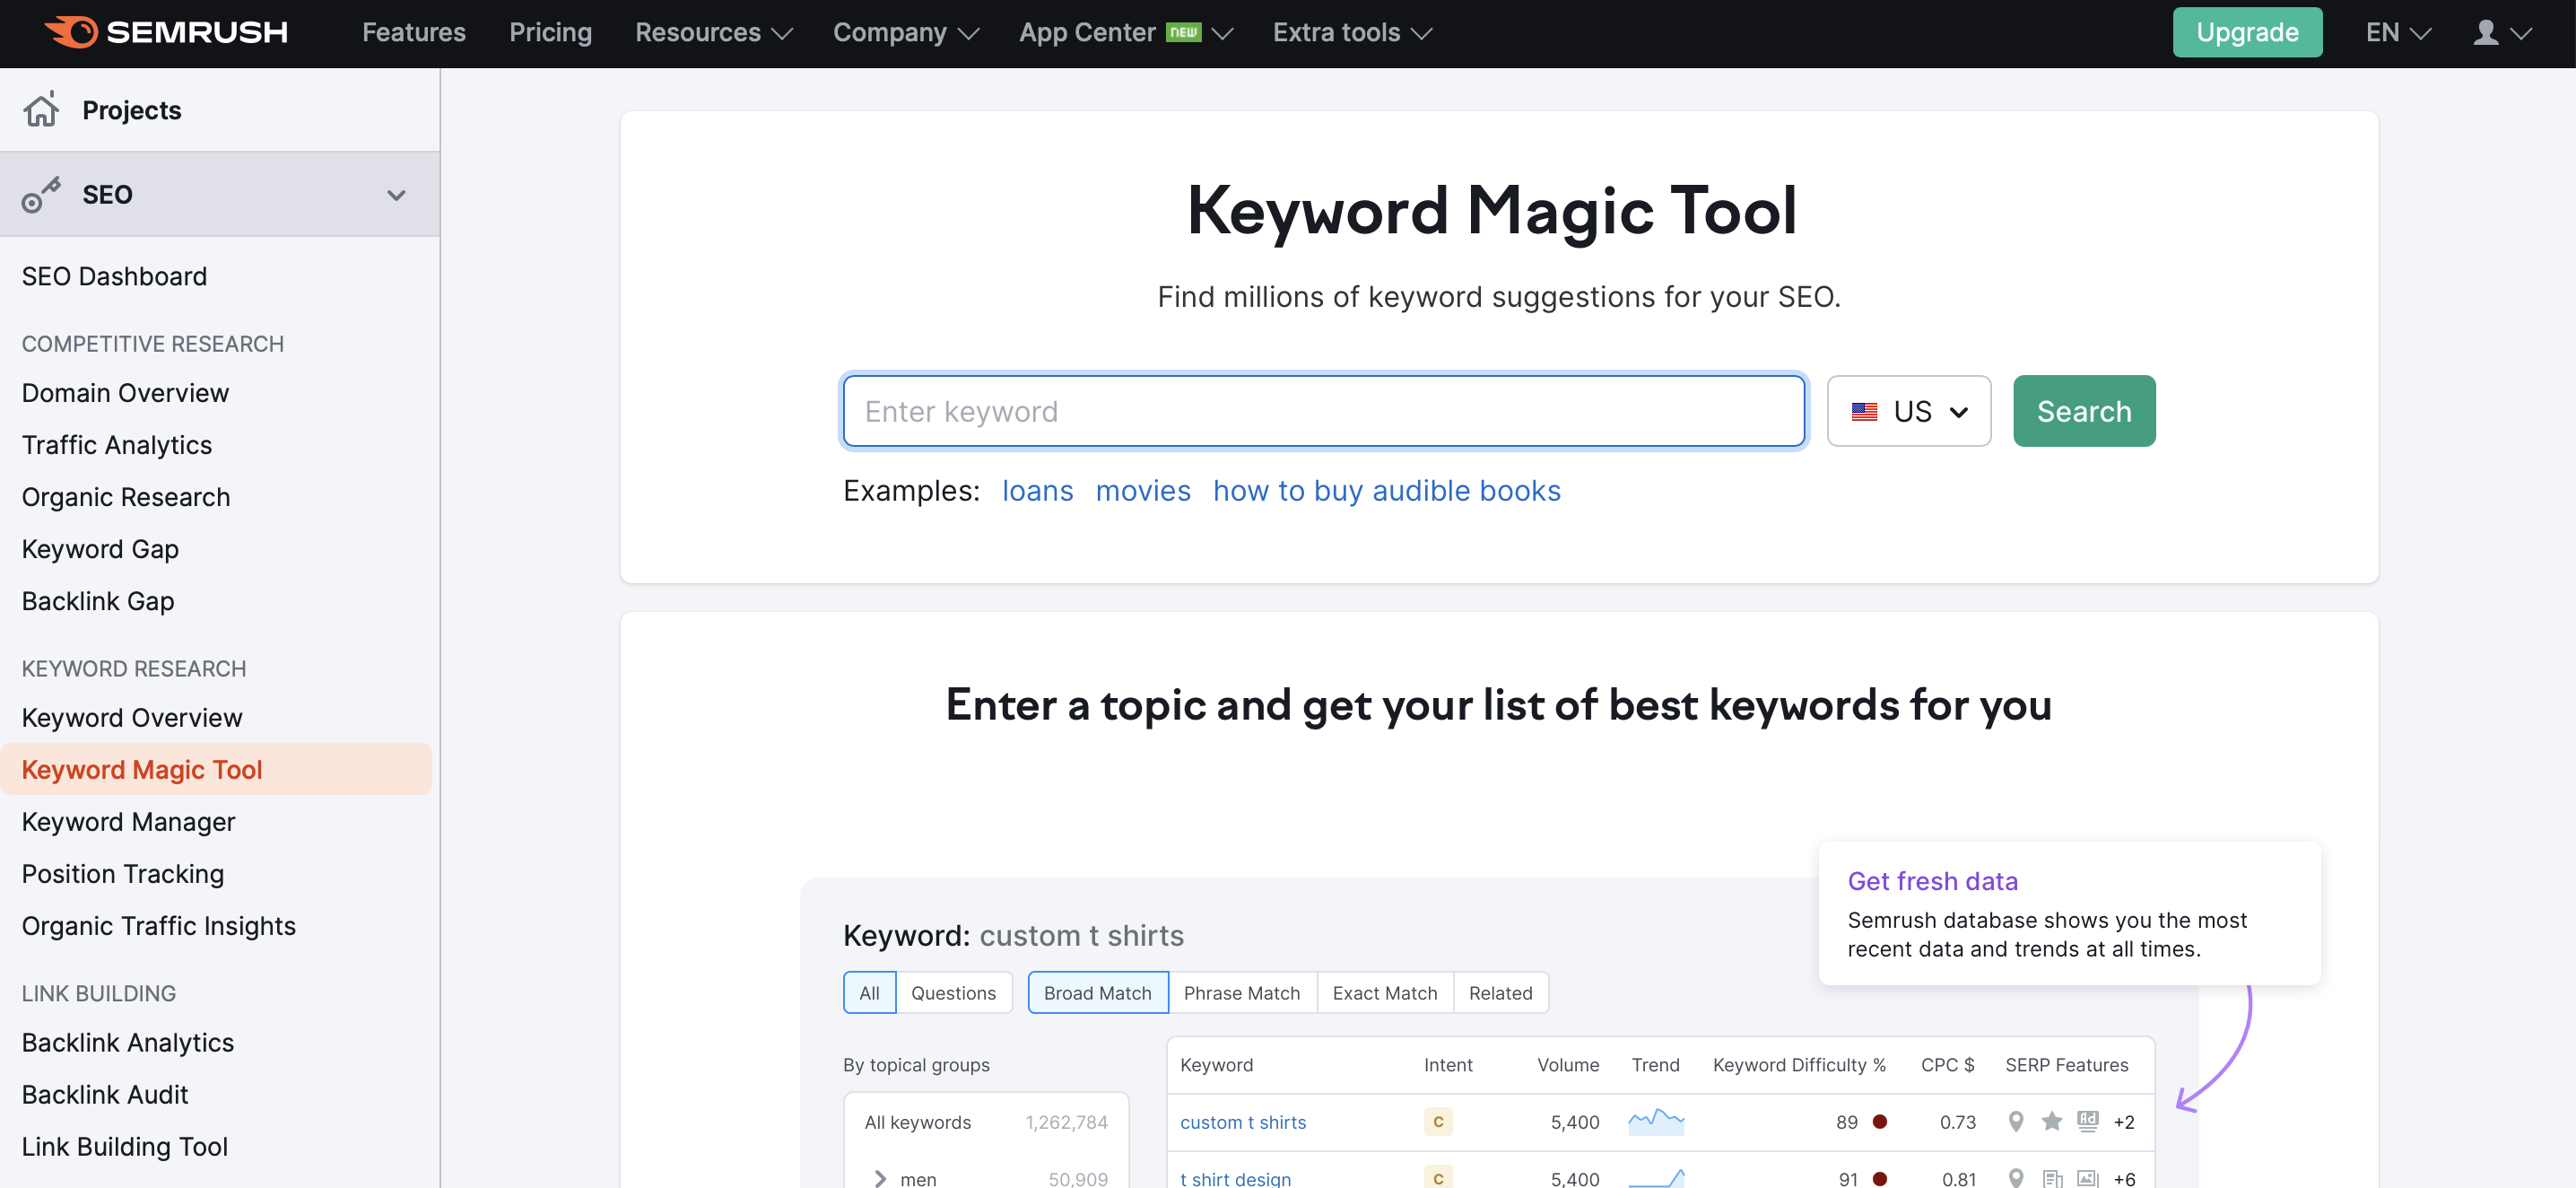Image resolution: width=2576 pixels, height=1188 pixels.
Task: Click the Volume column header
Action: 1568,1065
